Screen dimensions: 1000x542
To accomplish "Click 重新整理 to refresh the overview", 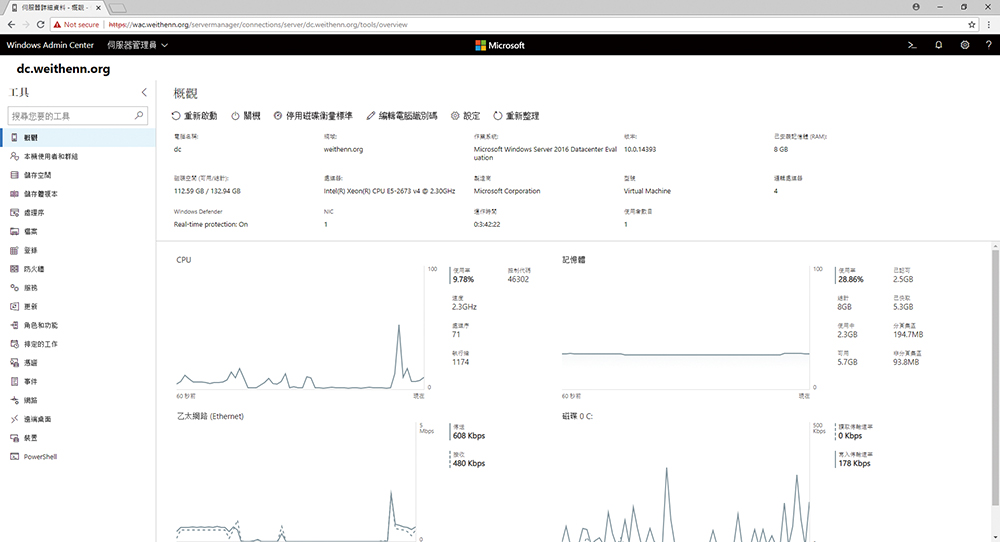I will click(x=516, y=116).
